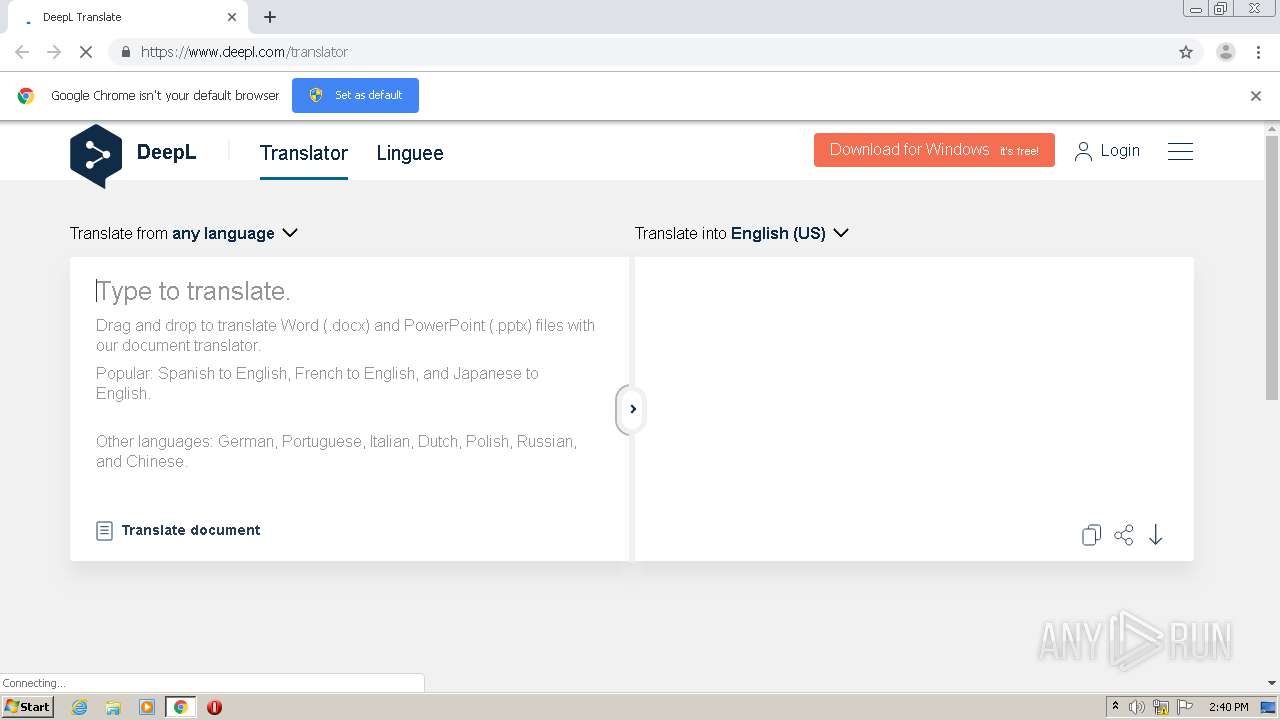Viewport: 1280px width, 720px height.
Task: Click the page vertical scrollbar thumb
Action: [1272, 268]
